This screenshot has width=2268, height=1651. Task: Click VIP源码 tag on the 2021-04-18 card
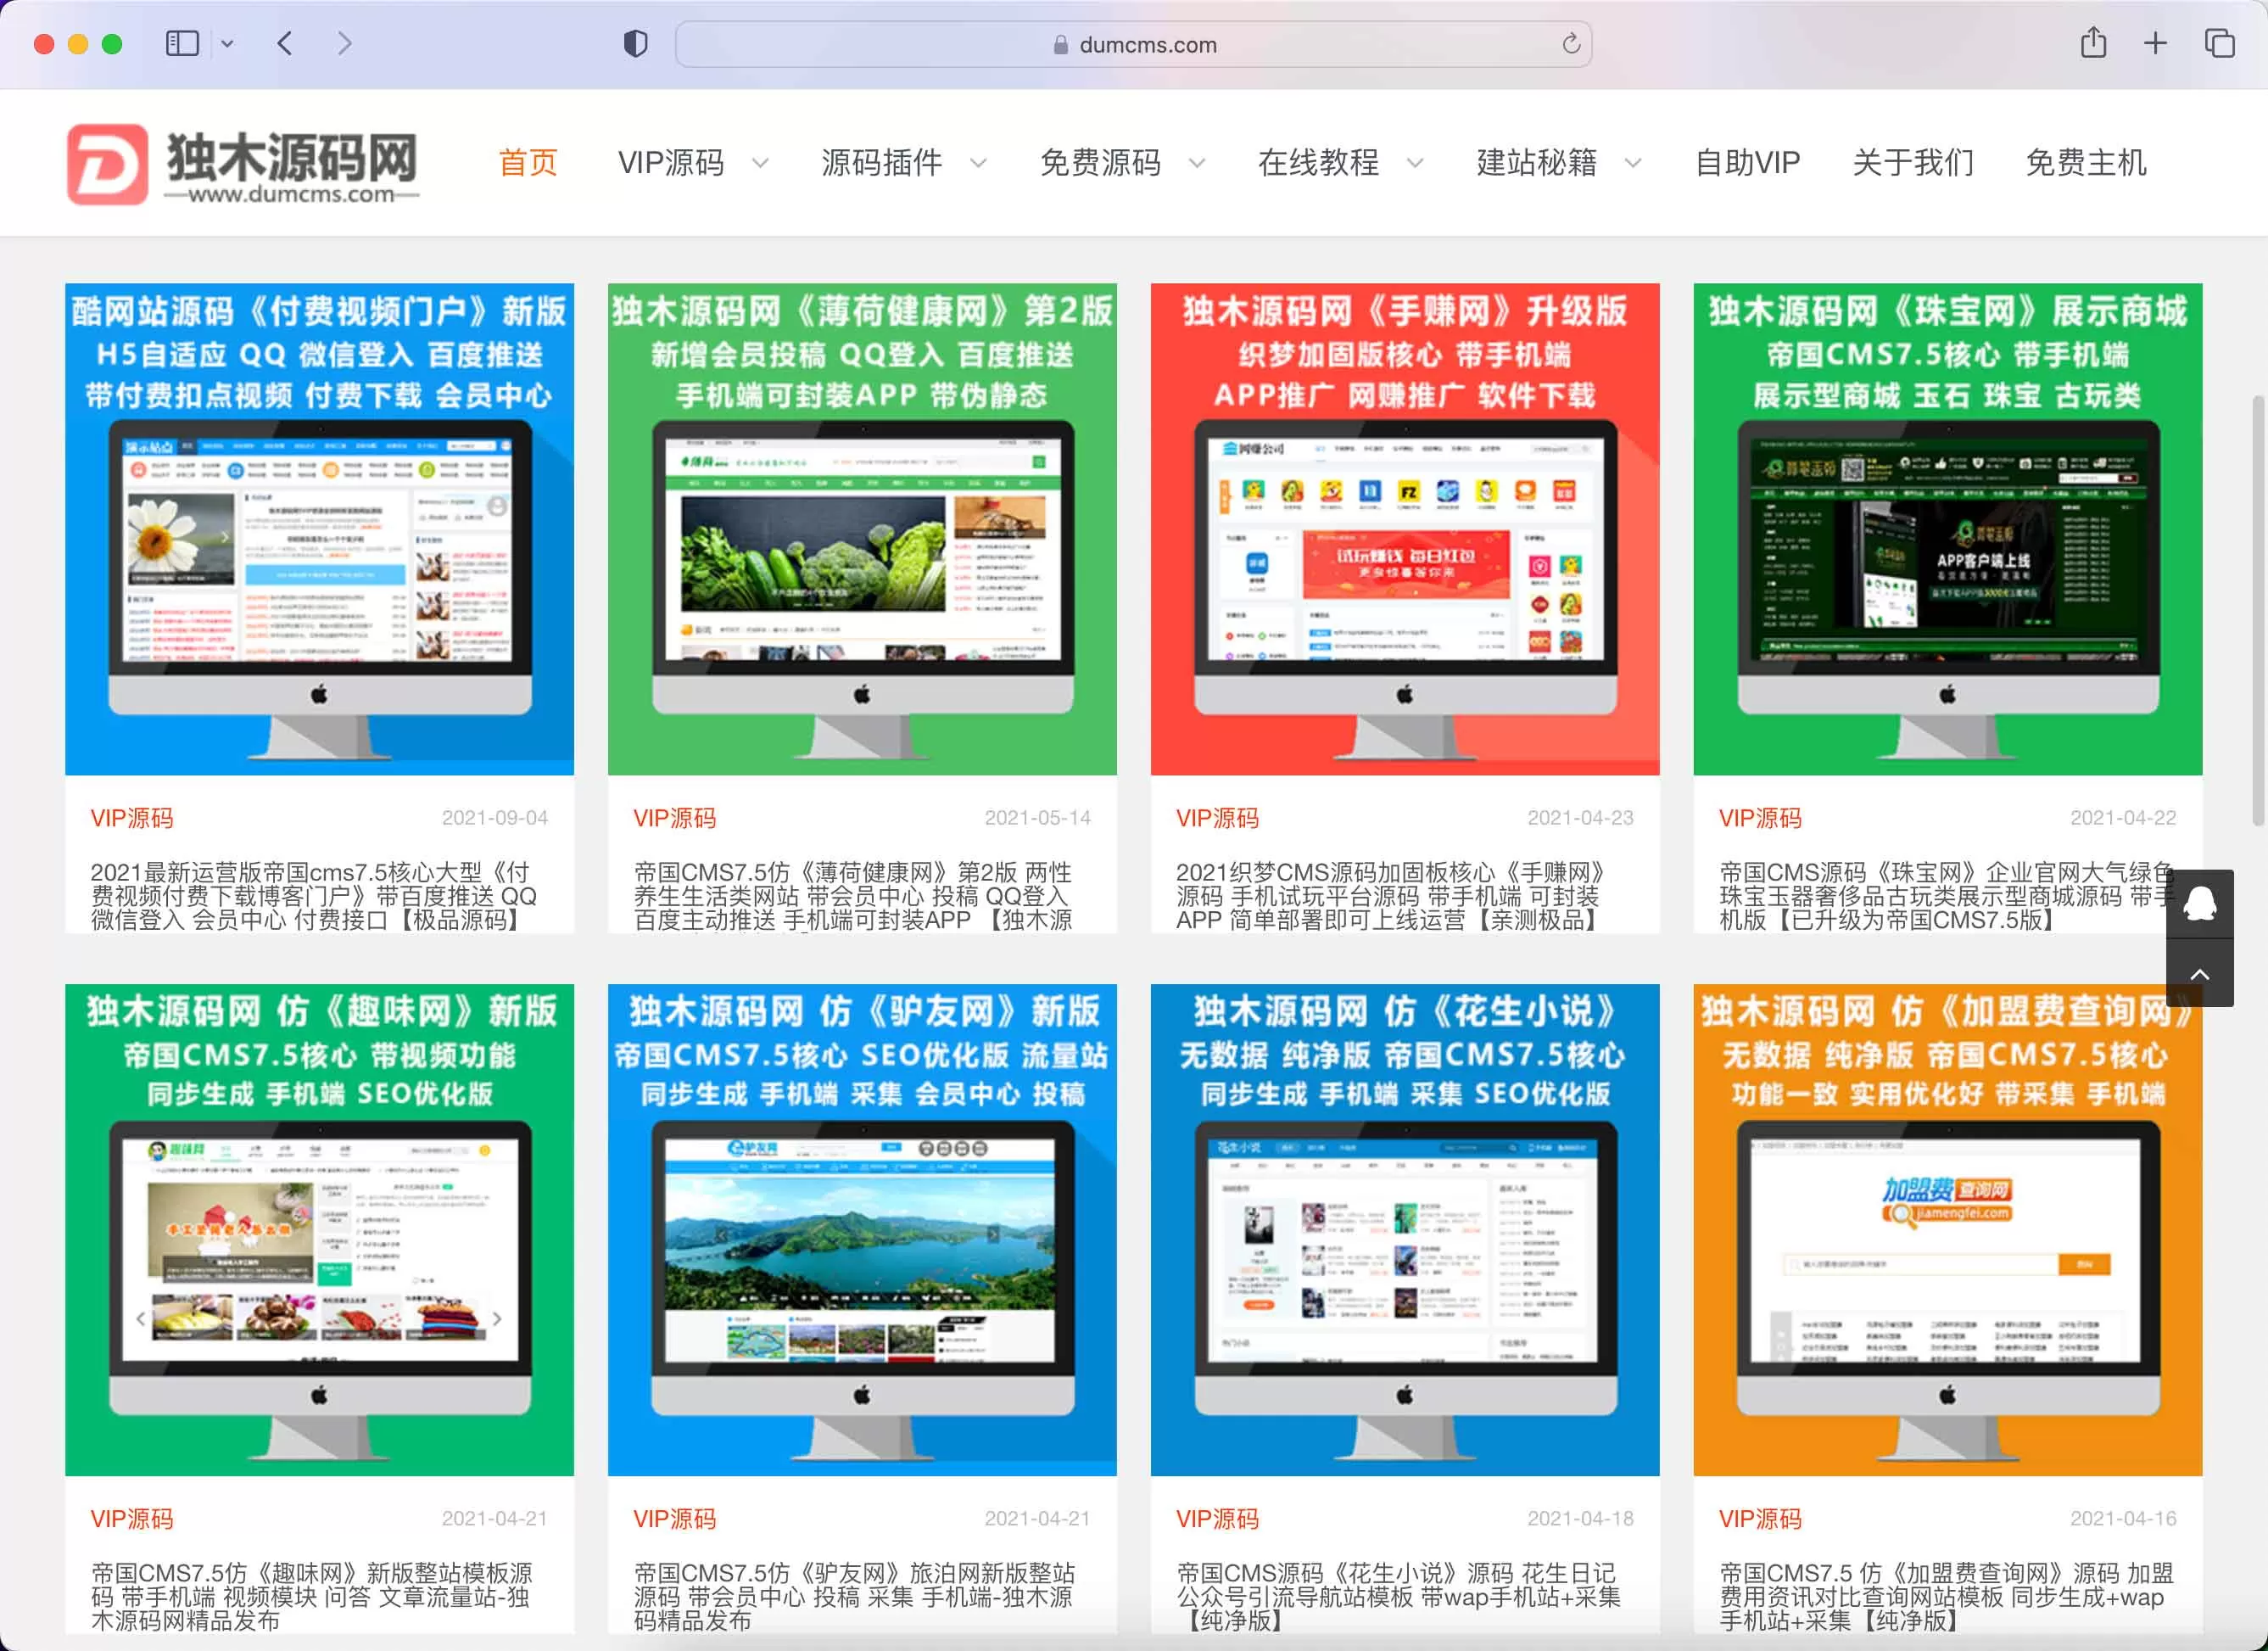point(1217,1519)
